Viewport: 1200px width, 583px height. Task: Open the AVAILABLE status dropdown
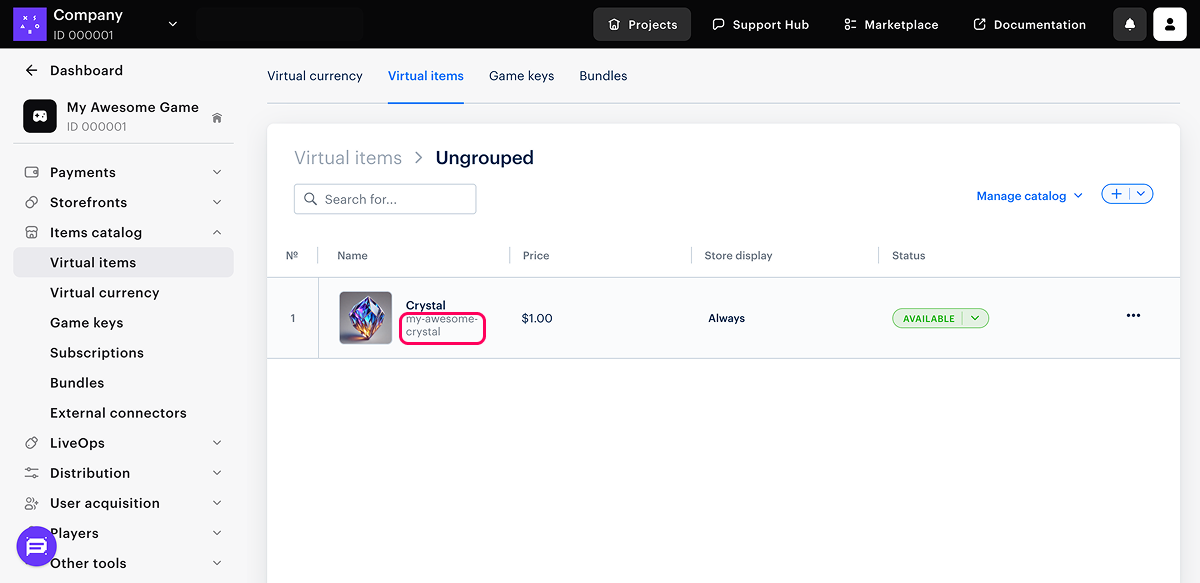click(977, 318)
